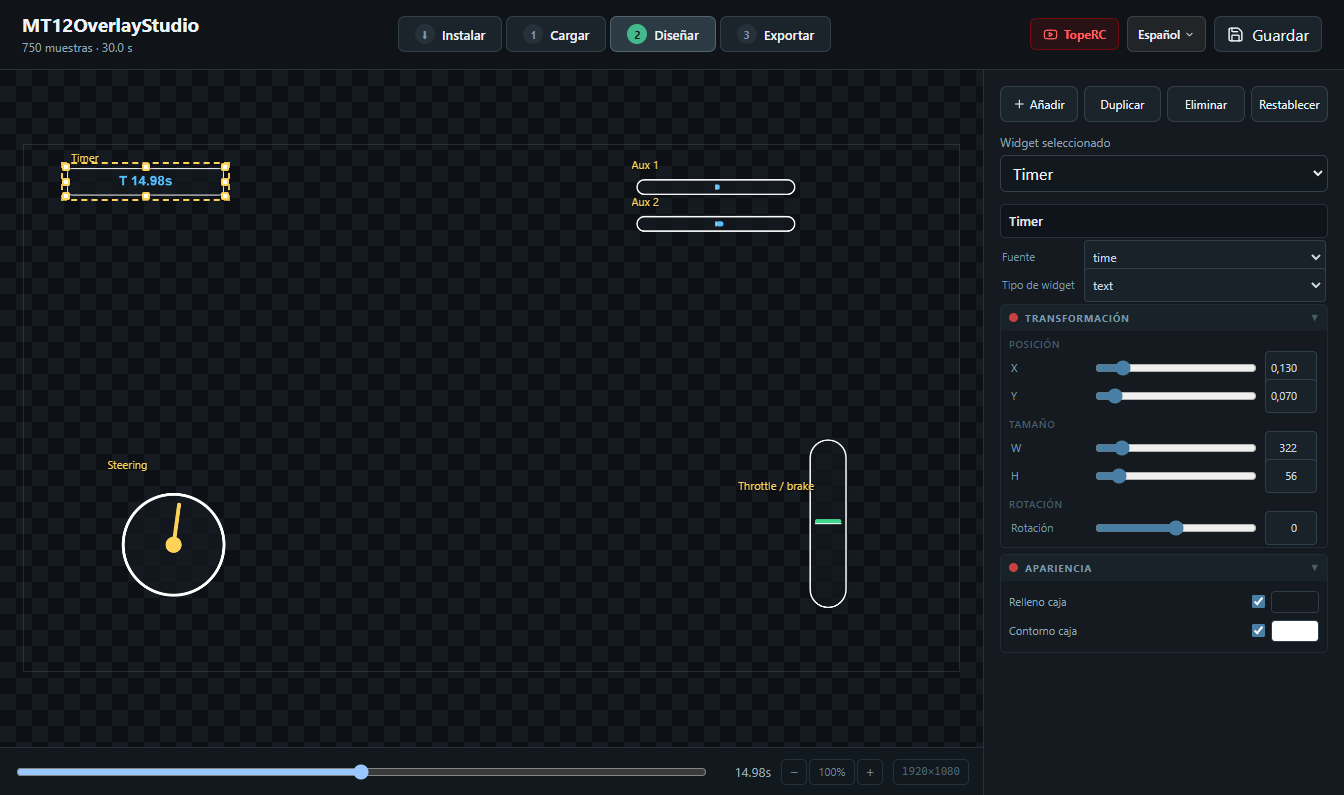Click the W value field 322

(1291, 448)
